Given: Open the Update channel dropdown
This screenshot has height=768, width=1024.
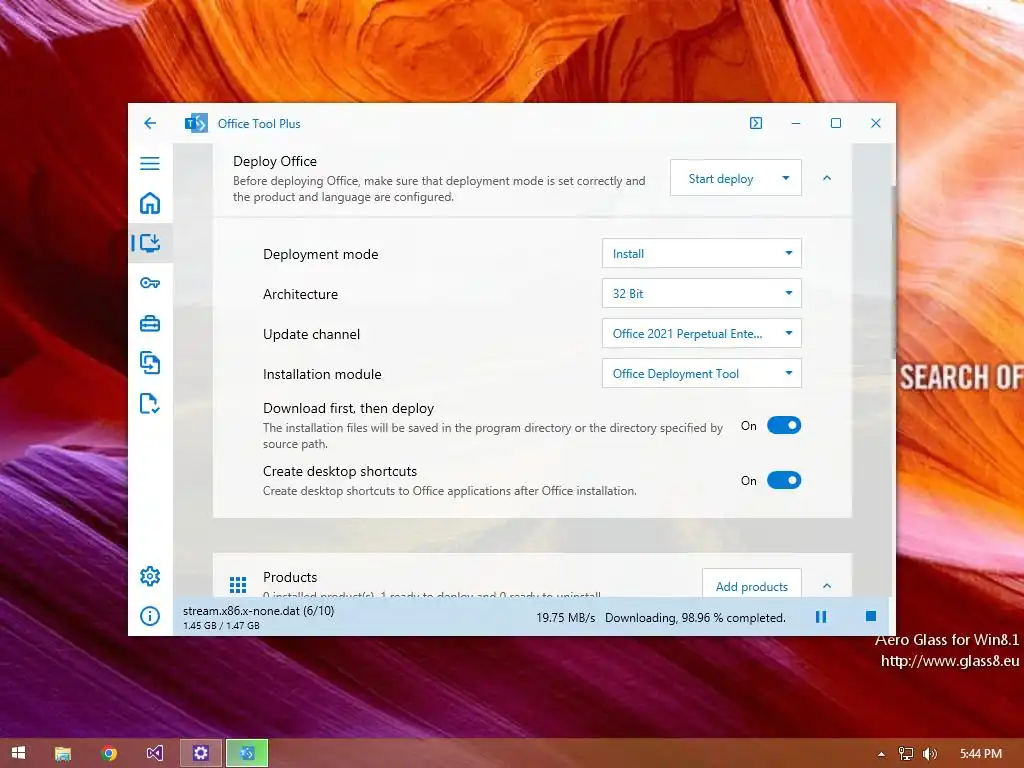Looking at the screenshot, I should [x=701, y=333].
